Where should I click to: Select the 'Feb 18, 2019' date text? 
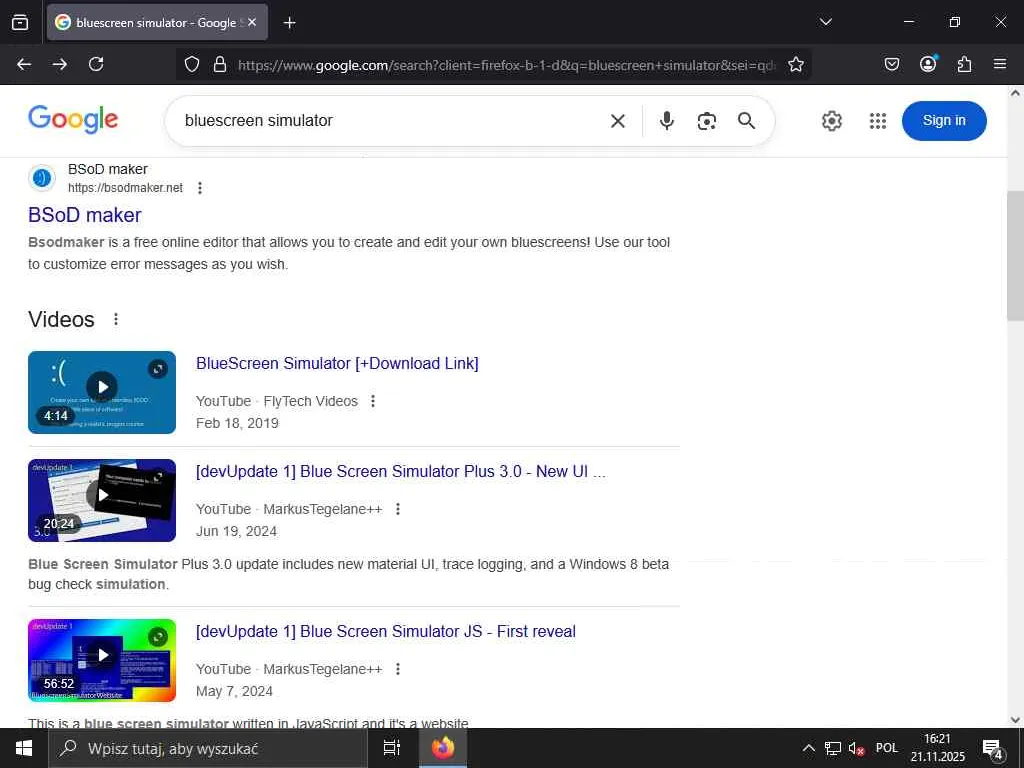[237, 423]
